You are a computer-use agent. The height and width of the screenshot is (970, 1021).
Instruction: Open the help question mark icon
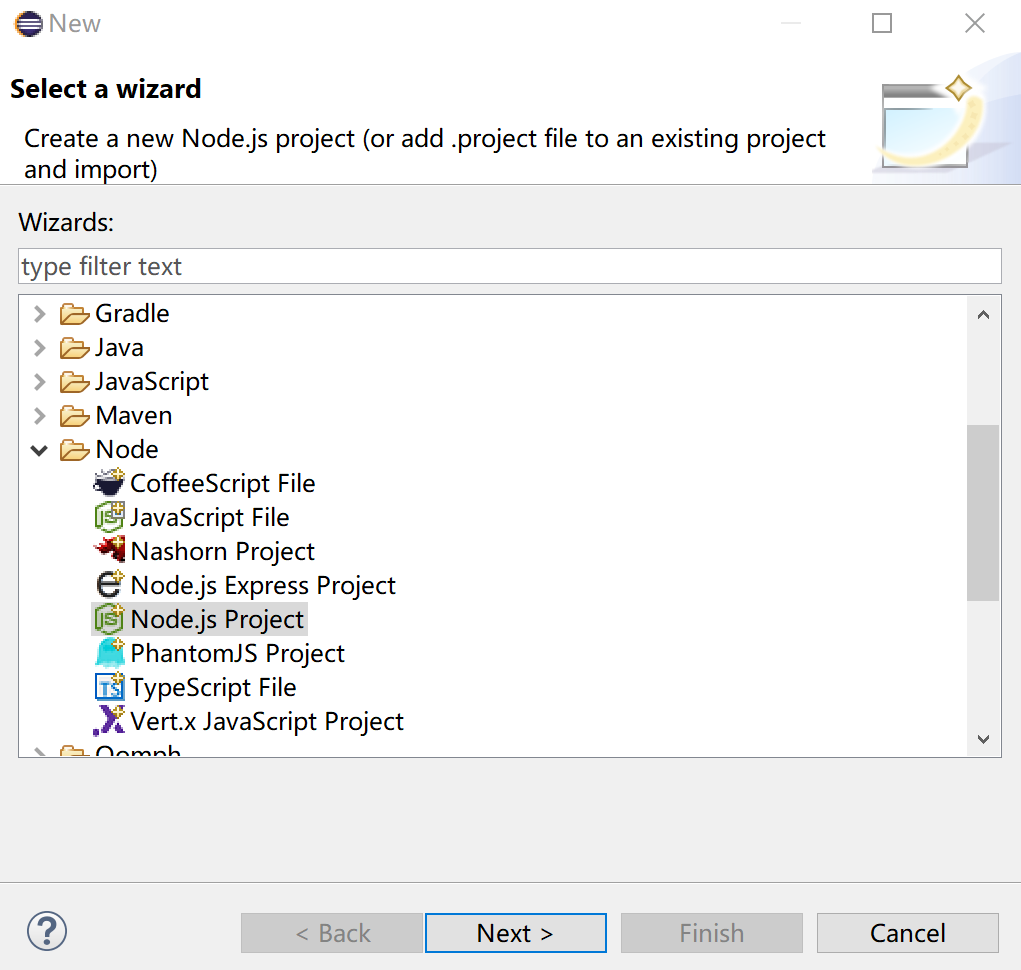[x=46, y=931]
